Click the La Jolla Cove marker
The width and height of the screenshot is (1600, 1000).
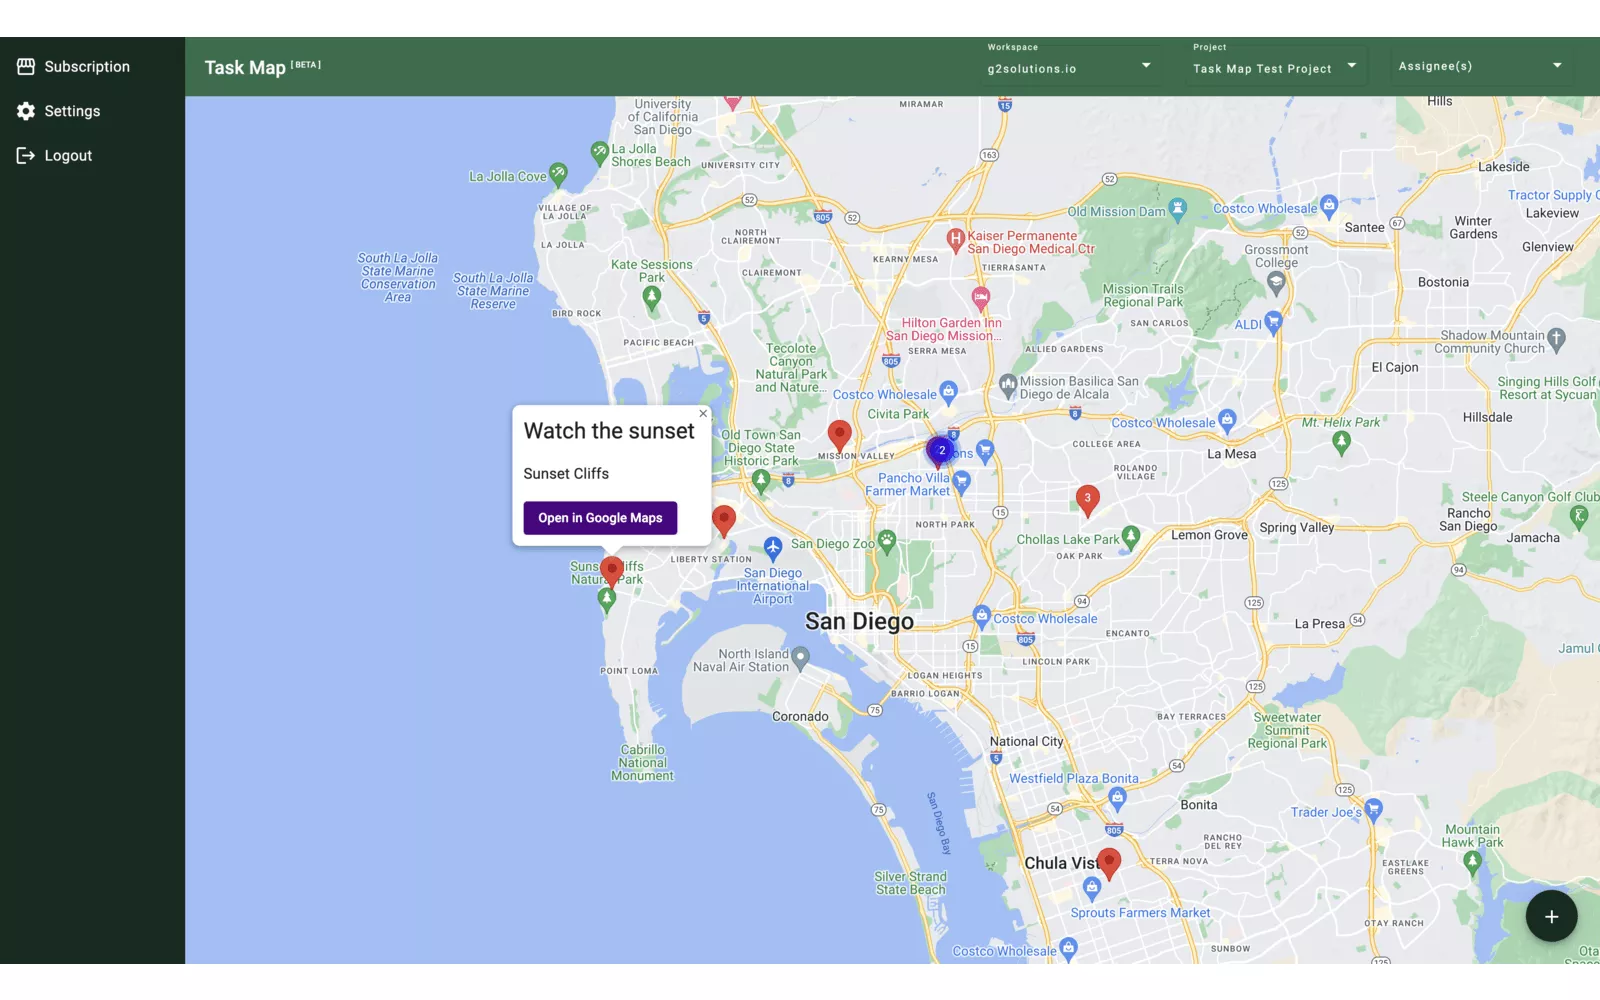[558, 174]
